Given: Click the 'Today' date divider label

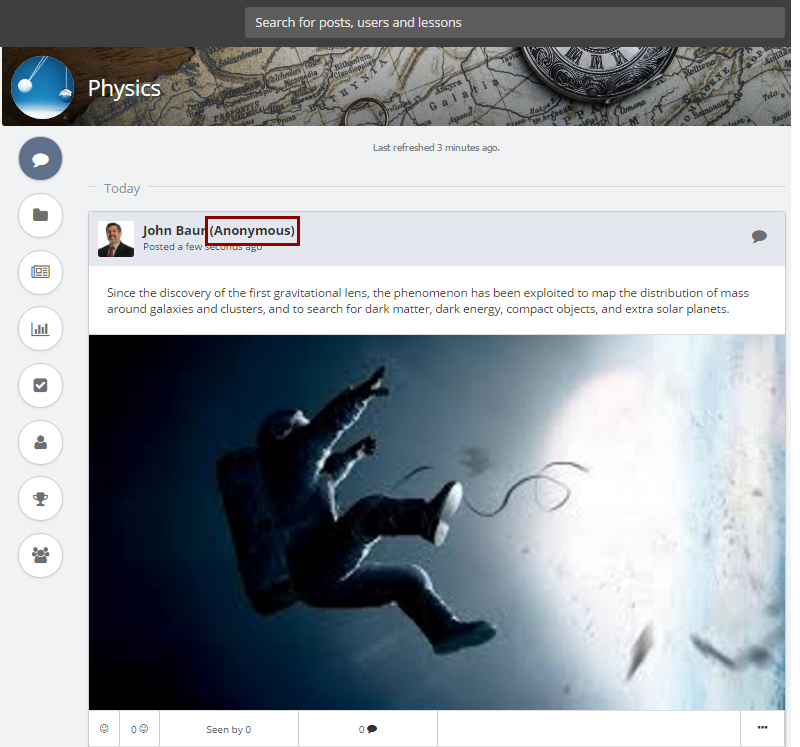Looking at the screenshot, I should 122,189.
